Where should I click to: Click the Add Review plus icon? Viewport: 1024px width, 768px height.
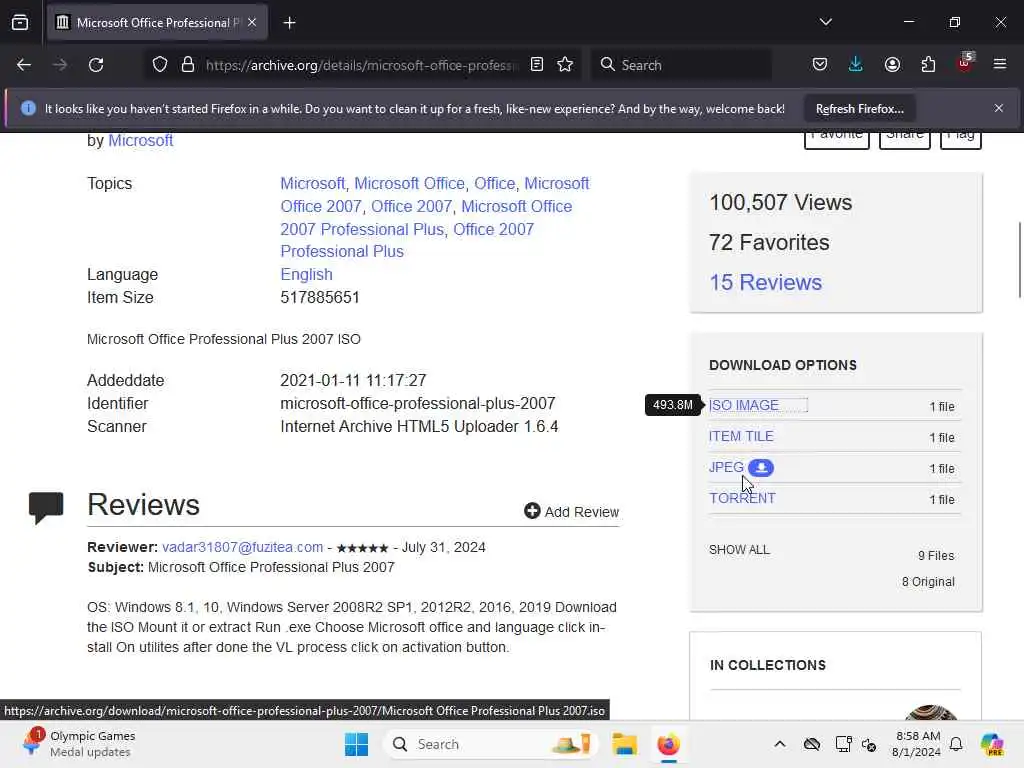[x=532, y=511]
